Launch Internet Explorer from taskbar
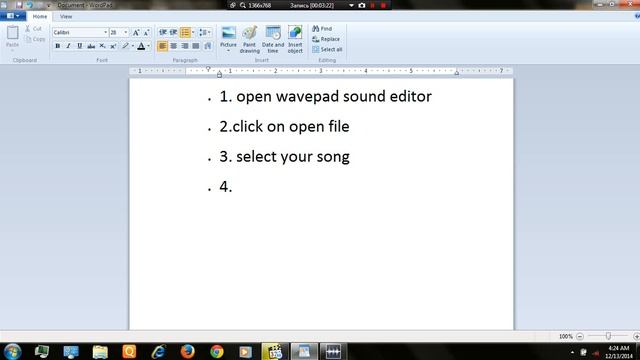This screenshot has height=360, width=640. click(x=159, y=351)
